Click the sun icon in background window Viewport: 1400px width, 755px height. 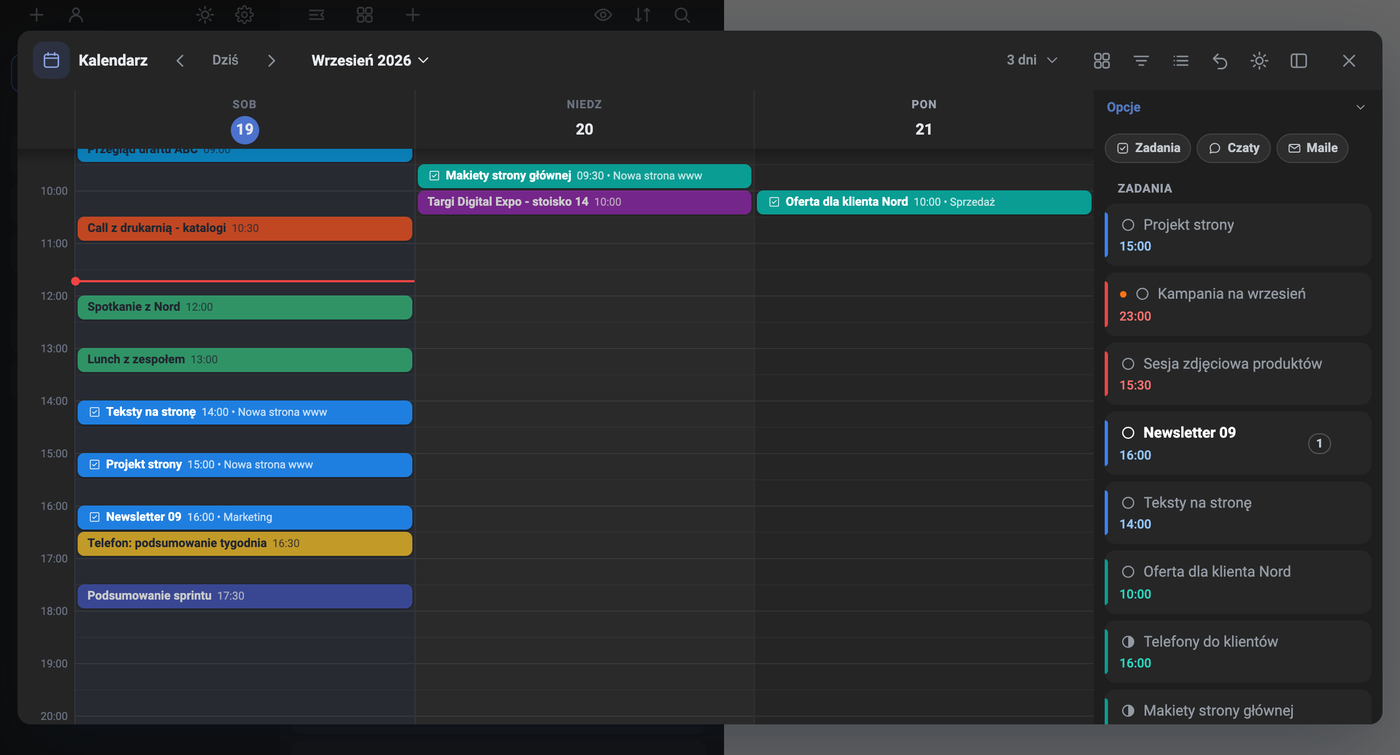tap(205, 15)
